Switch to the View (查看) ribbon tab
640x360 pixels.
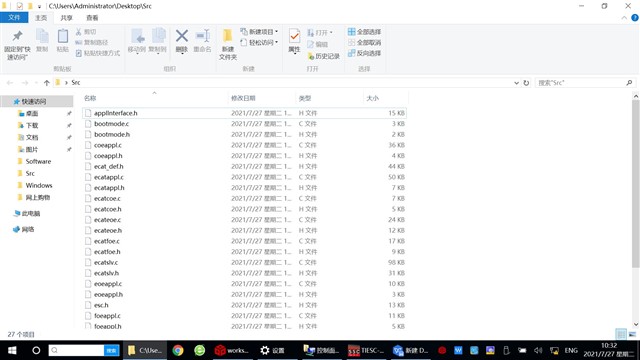point(92,18)
